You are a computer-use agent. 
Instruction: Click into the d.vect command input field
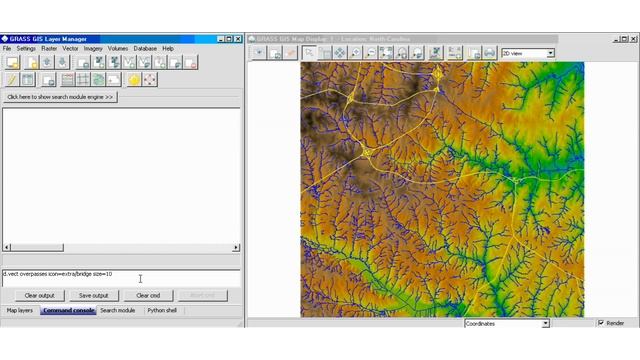(121, 278)
